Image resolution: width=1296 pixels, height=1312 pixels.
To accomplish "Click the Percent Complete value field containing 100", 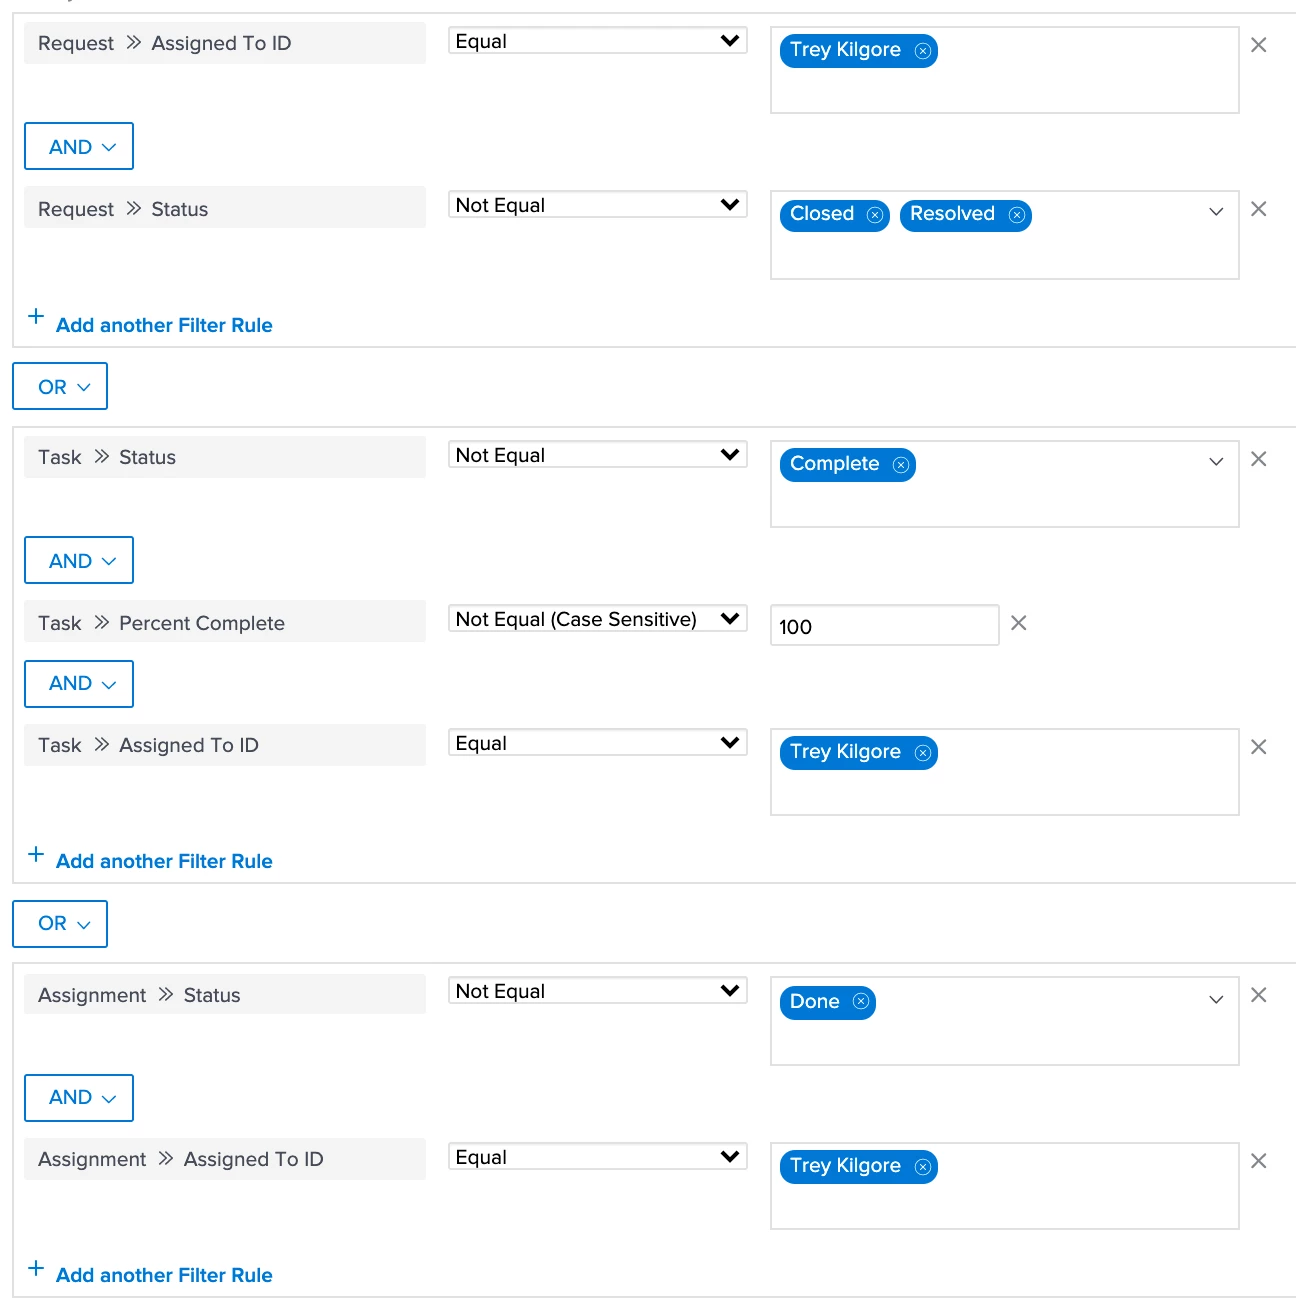I will 884,626.
